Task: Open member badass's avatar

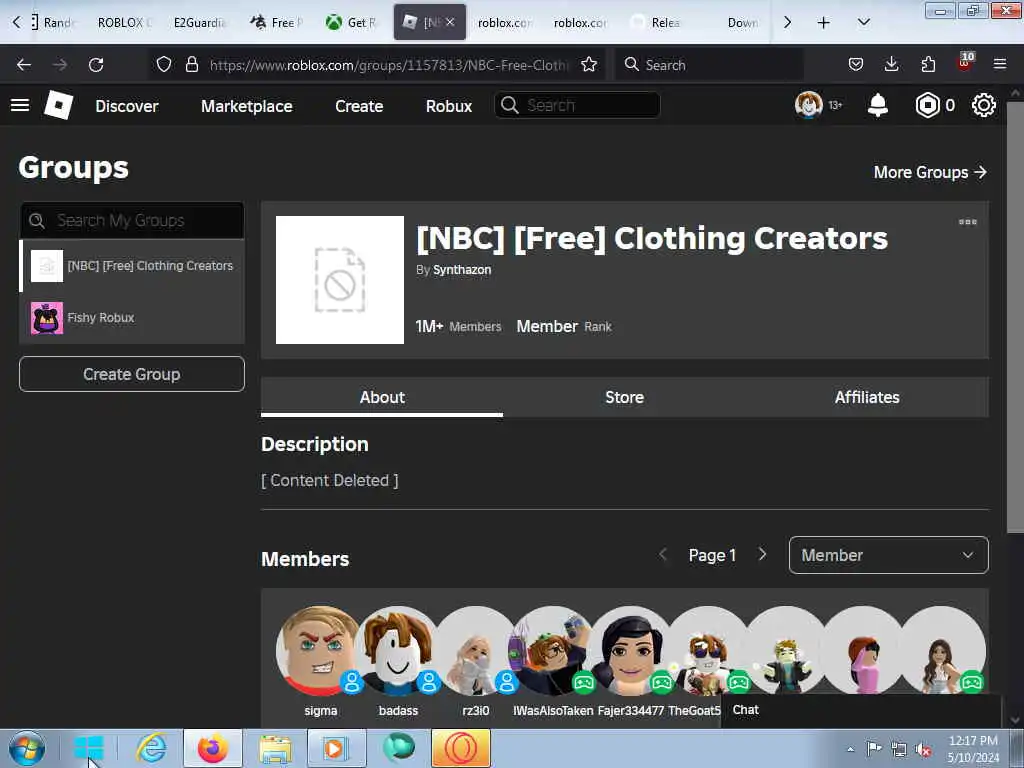Action: click(x=397, y=650)
